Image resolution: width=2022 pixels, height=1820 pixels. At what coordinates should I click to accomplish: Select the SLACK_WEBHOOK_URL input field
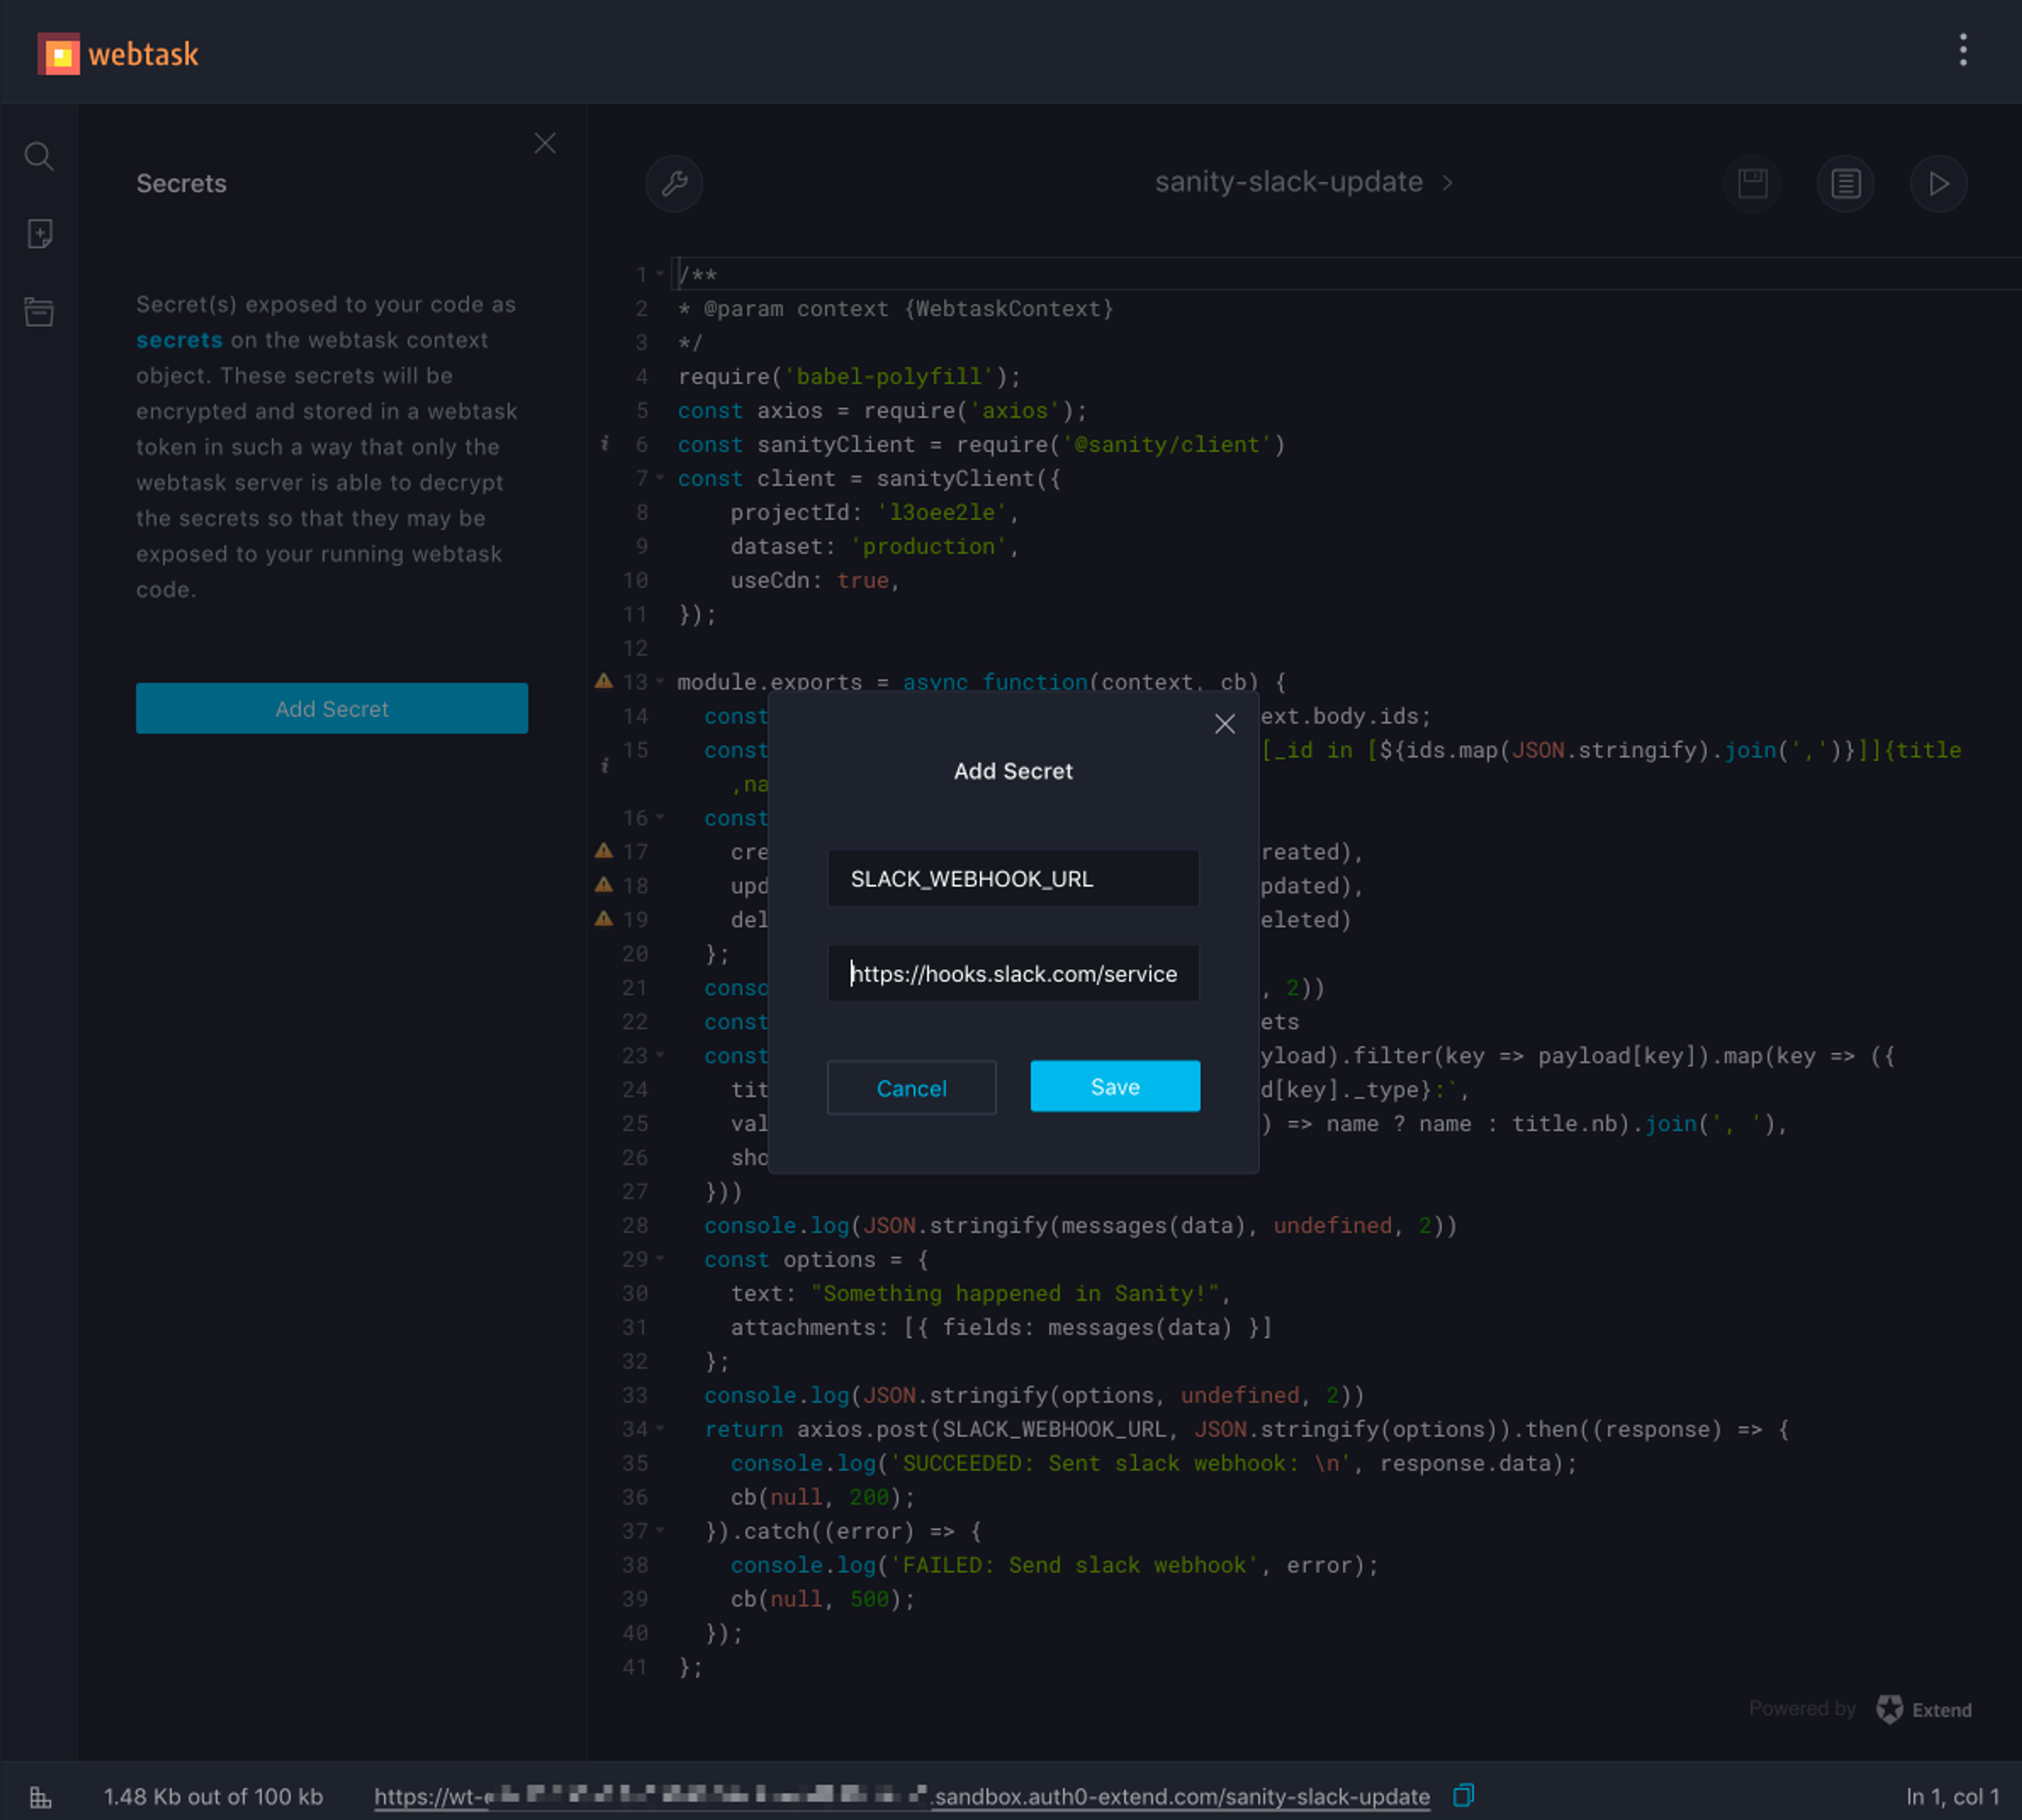(x=1014, y=878)
